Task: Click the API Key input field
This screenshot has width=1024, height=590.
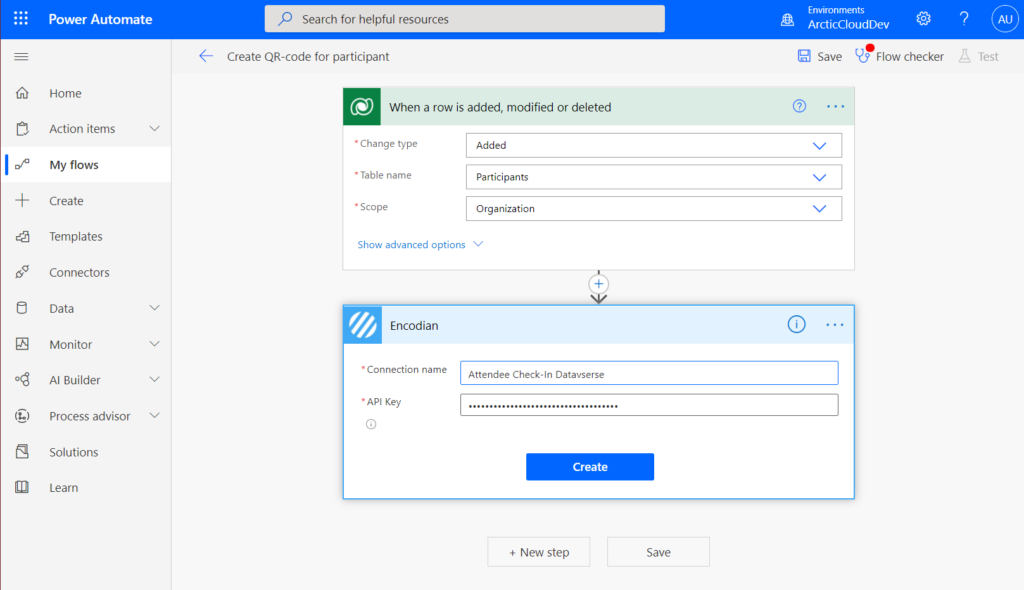Action: (649, 405)
